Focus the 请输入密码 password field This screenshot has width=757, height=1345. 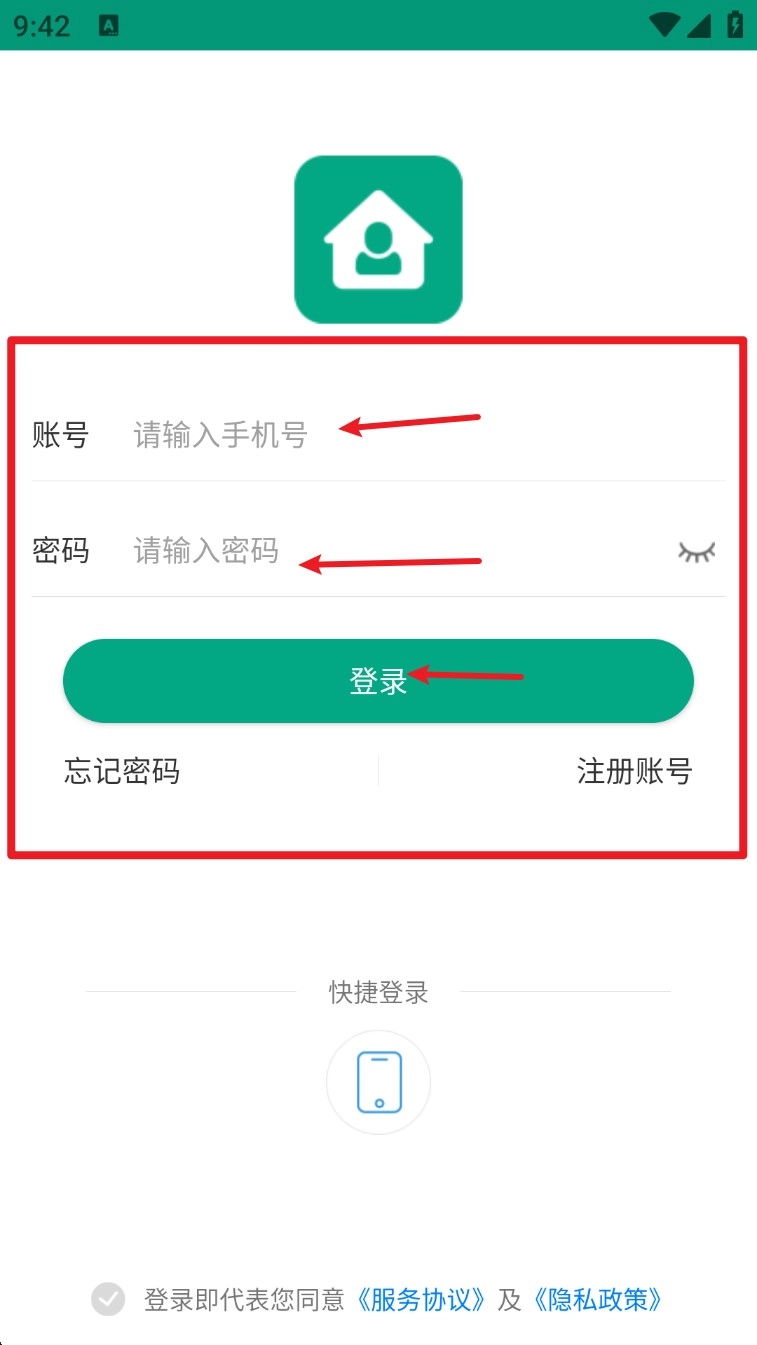pos(400,551)
